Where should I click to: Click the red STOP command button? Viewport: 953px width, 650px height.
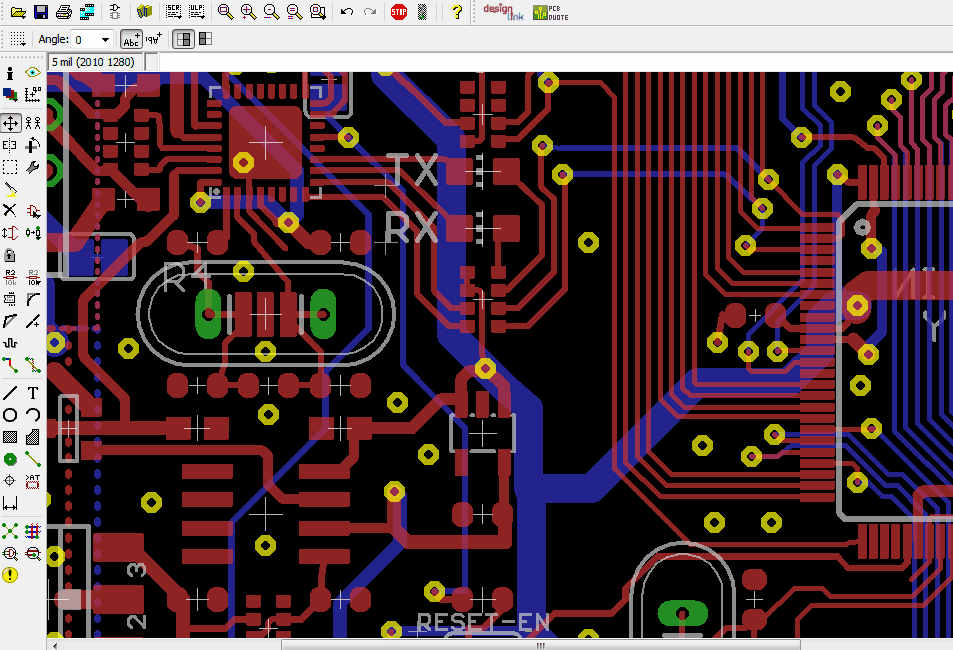[399, 12]
